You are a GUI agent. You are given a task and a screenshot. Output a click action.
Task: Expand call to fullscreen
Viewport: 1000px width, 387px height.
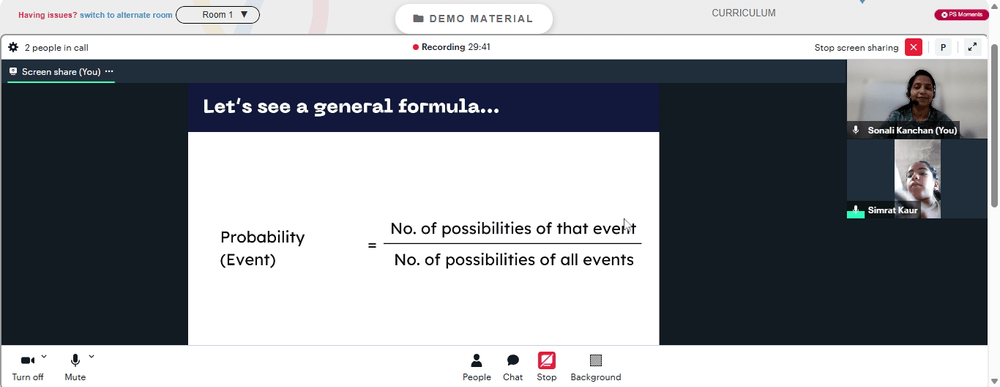972,47
